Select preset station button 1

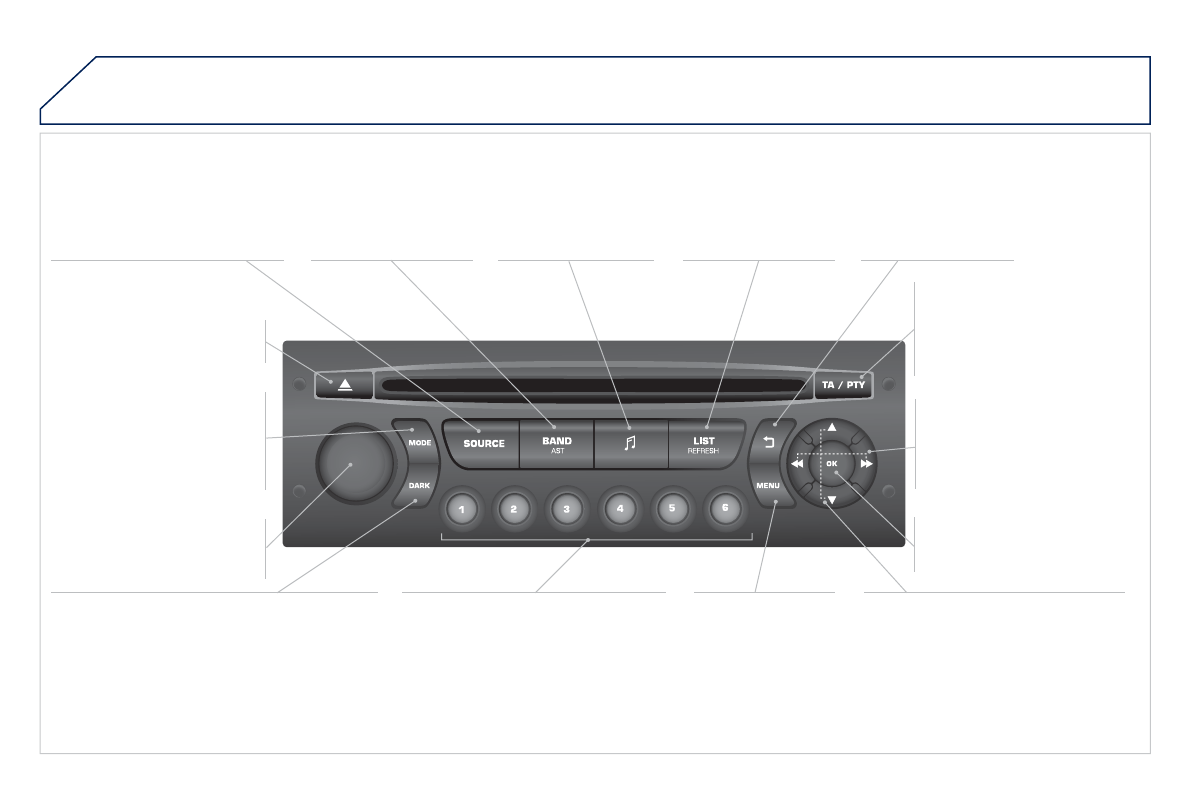click(461, 509)
